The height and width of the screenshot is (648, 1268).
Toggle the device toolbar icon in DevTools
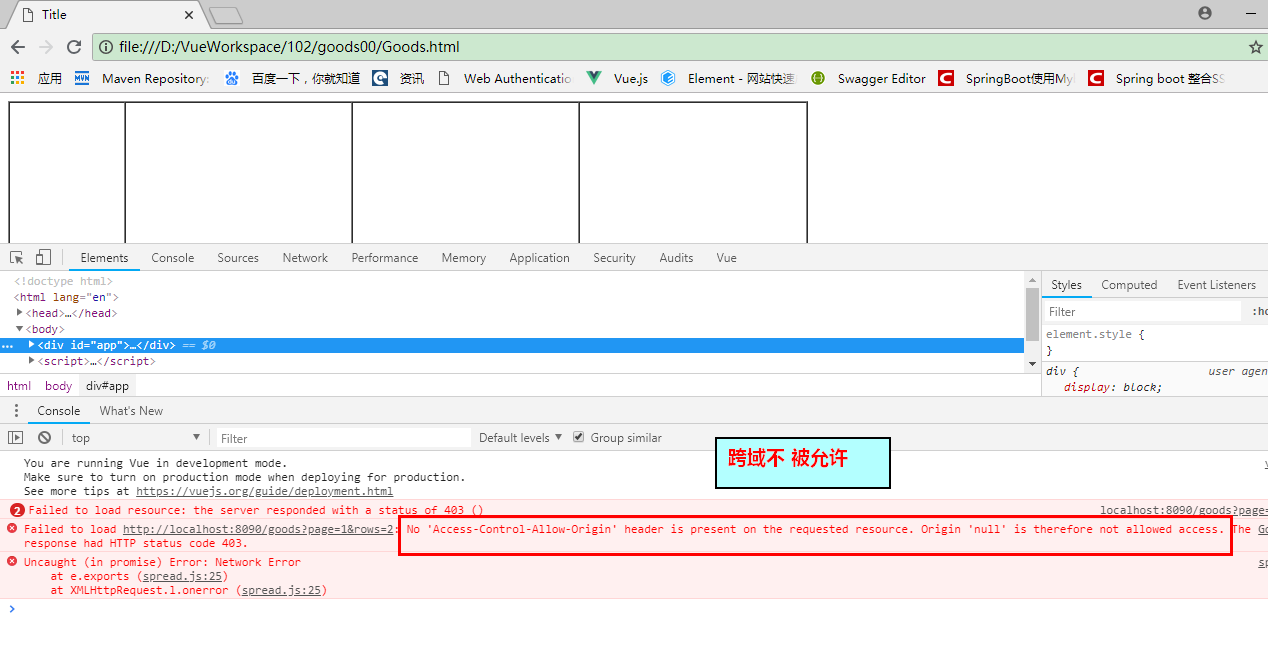pos(43,257)
